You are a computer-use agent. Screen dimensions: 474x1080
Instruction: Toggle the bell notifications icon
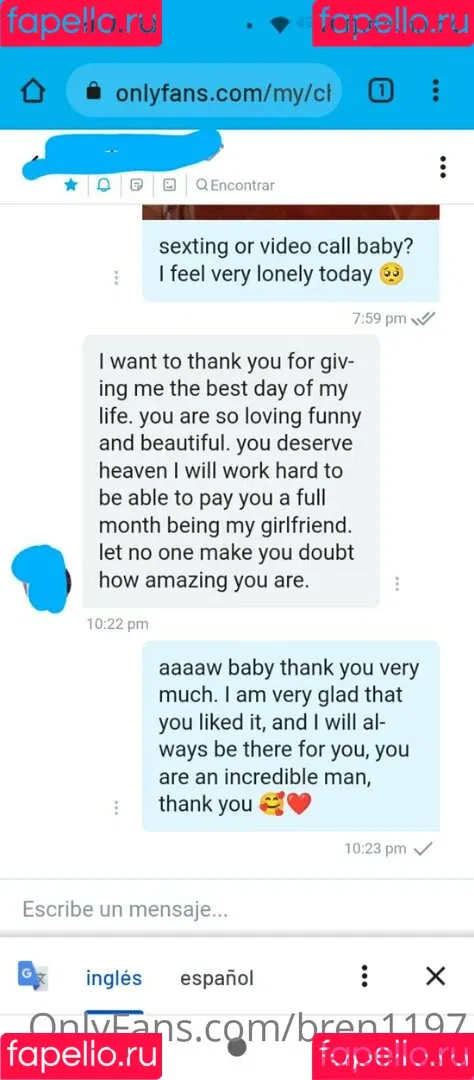[104, 185]
